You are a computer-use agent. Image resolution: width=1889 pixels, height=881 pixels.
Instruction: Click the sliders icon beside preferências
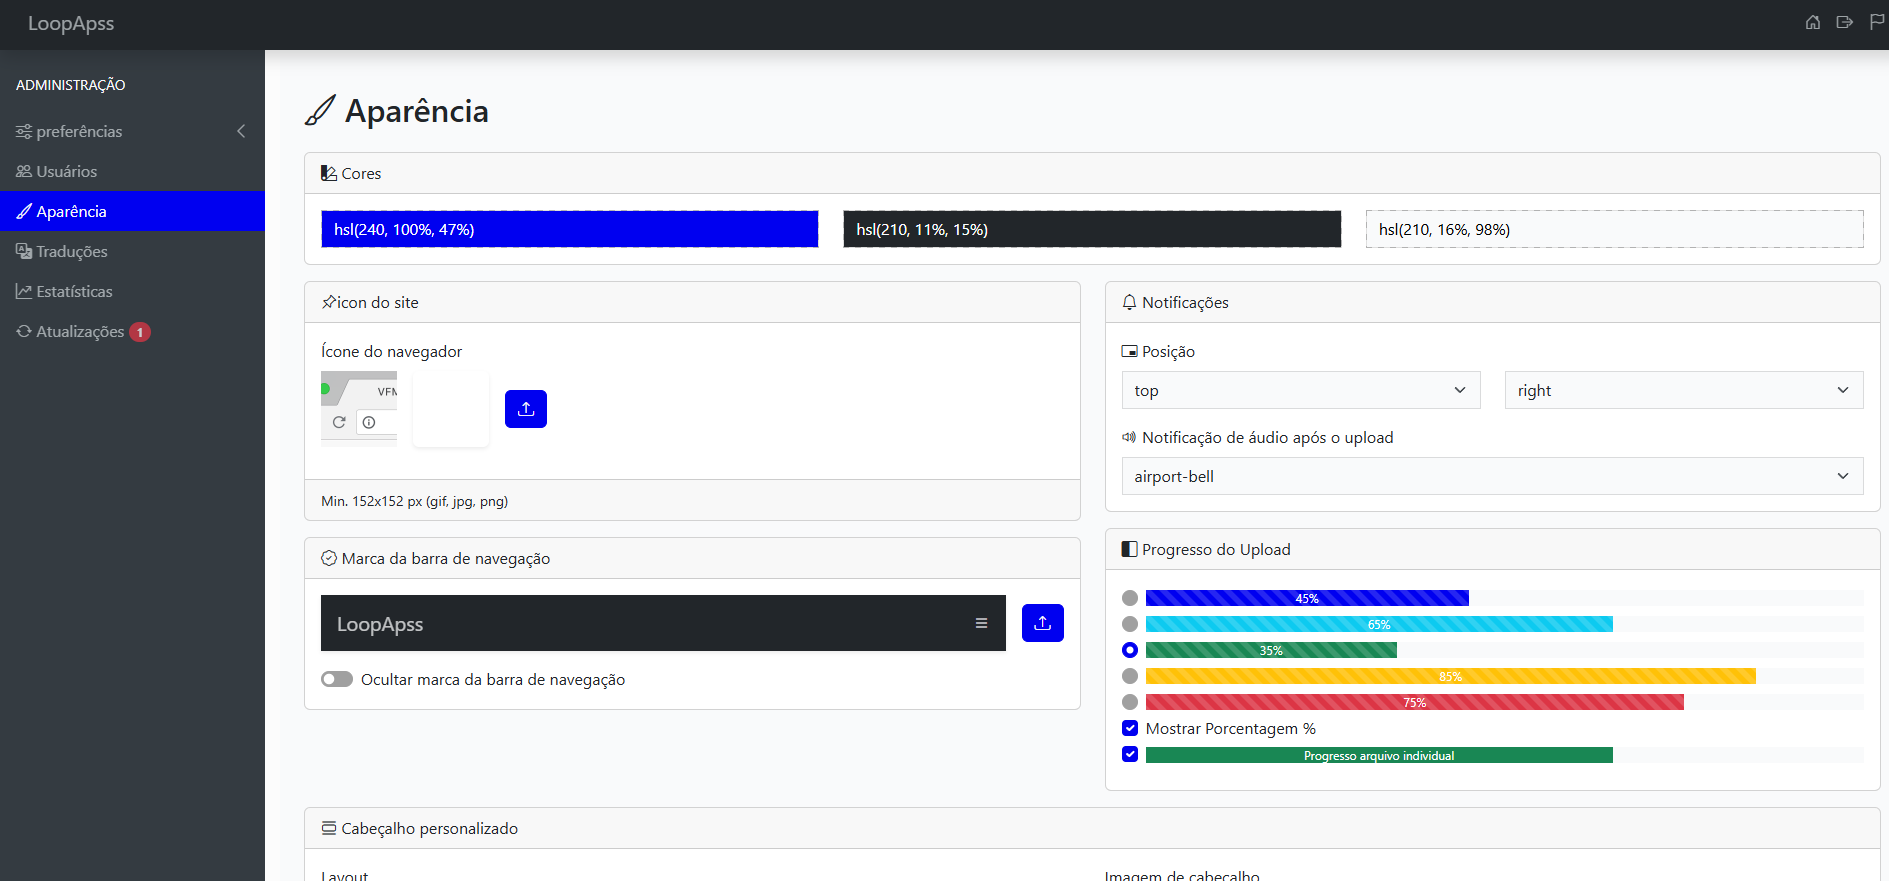pos(24,131)
